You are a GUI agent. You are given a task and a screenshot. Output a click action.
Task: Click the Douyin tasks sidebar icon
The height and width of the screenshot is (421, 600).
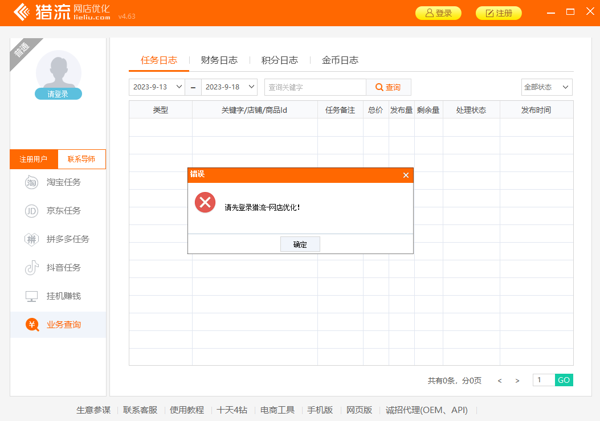31,268
